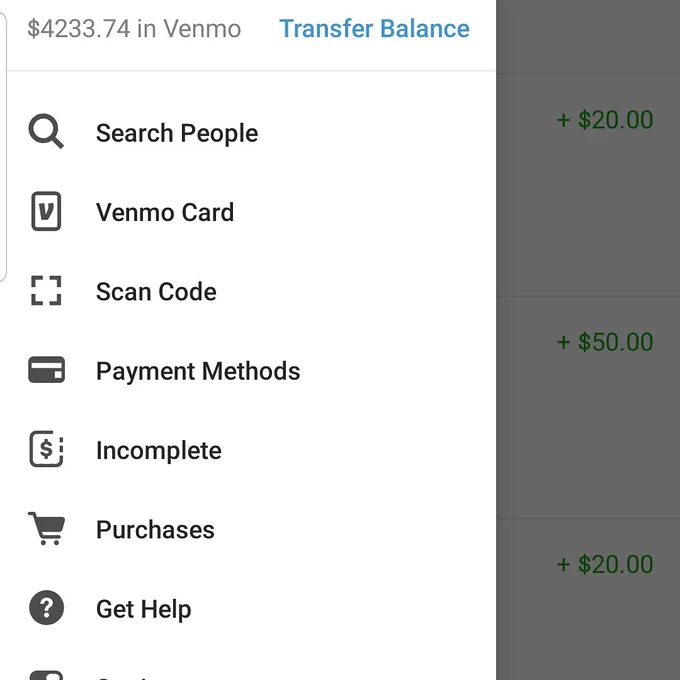Tap the $4233.74 in Venmo balance text

[x=134, y=29]
